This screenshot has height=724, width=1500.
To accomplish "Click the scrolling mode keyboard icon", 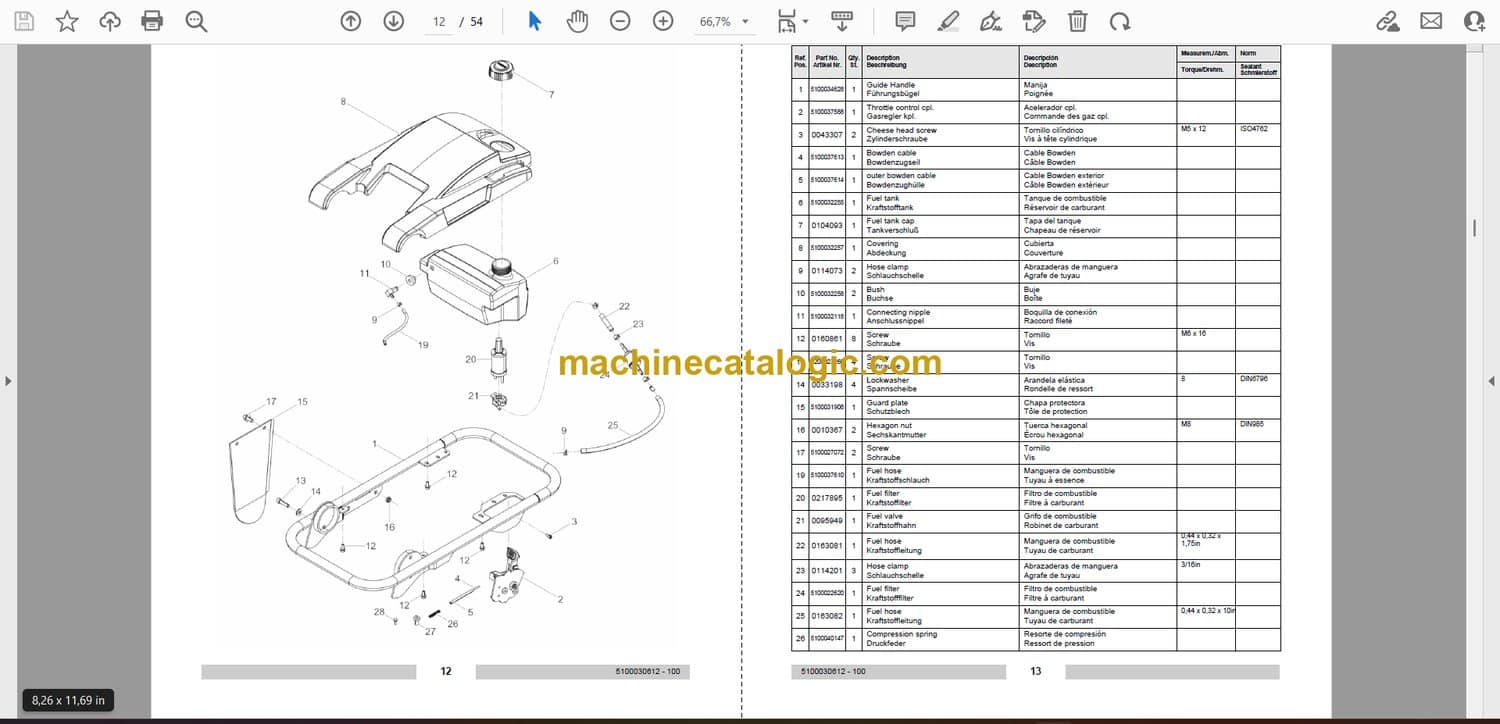I will click(x=842, y=21).
